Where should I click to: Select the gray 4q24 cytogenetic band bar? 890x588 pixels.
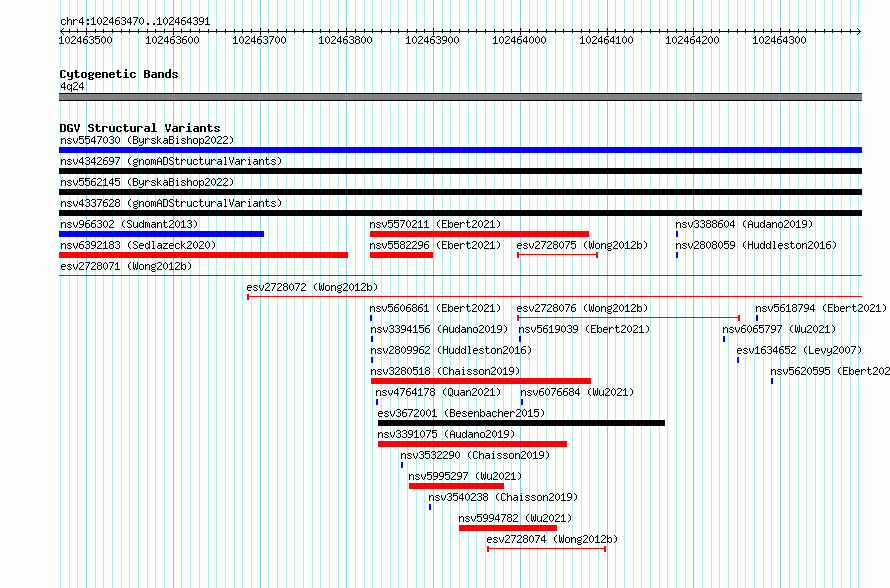point(460,97)
